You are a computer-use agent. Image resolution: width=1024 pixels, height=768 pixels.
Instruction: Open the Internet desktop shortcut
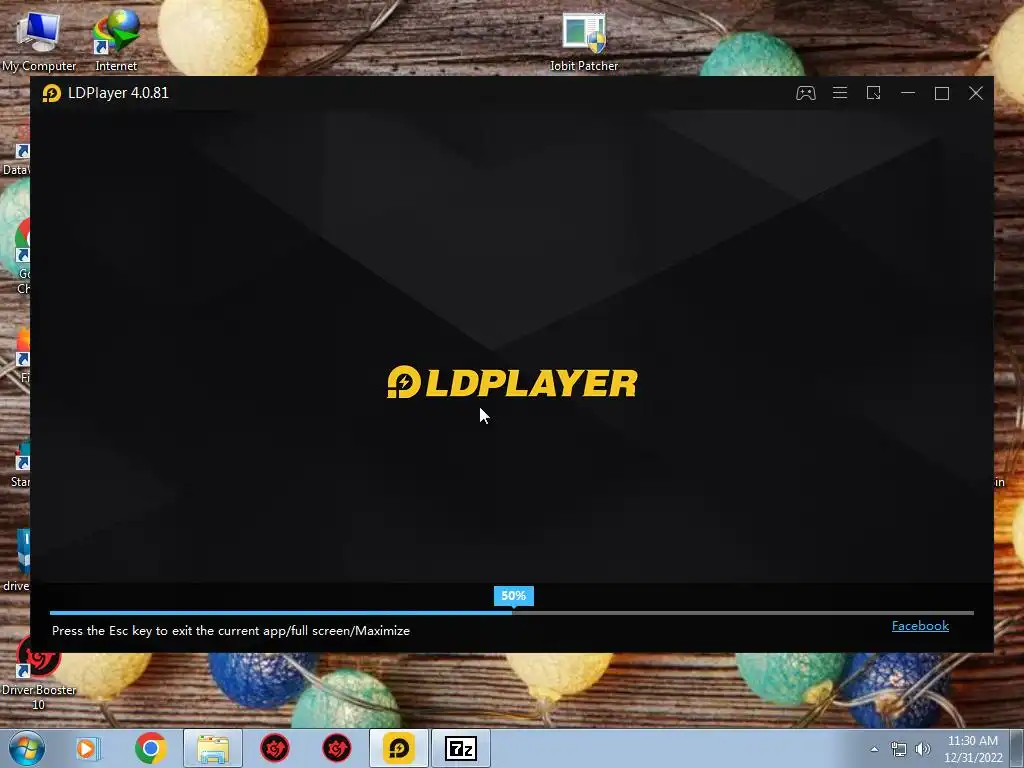(x=116, y=42)
